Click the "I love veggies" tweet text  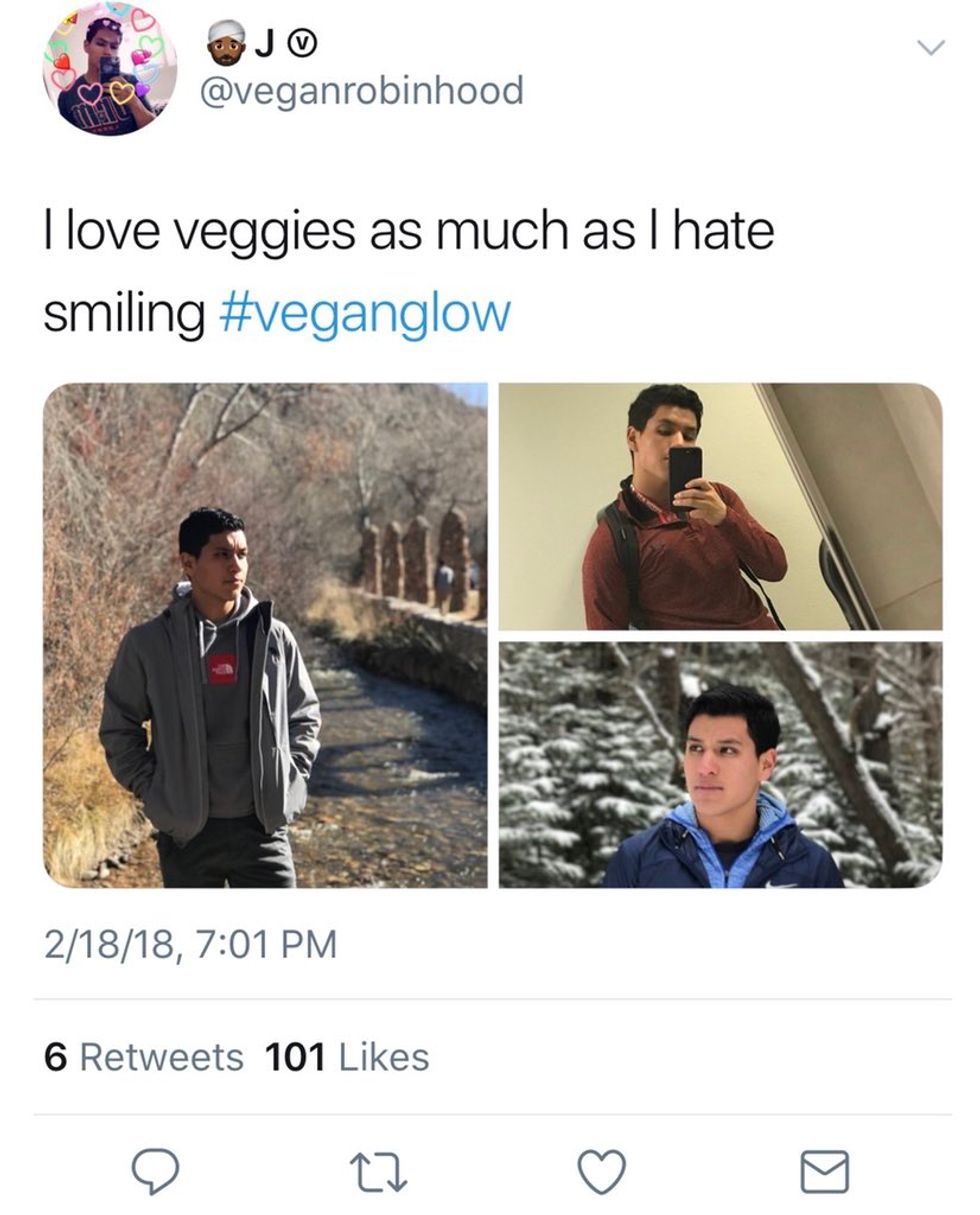(408, 232)
